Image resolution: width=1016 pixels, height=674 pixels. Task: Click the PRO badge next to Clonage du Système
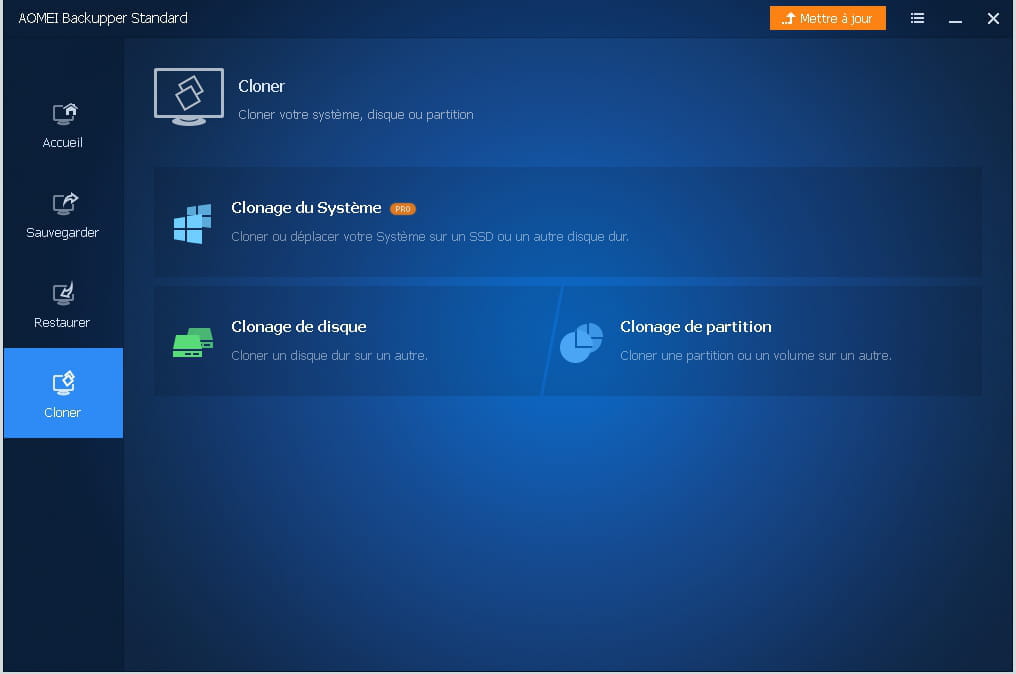[402, 209]
